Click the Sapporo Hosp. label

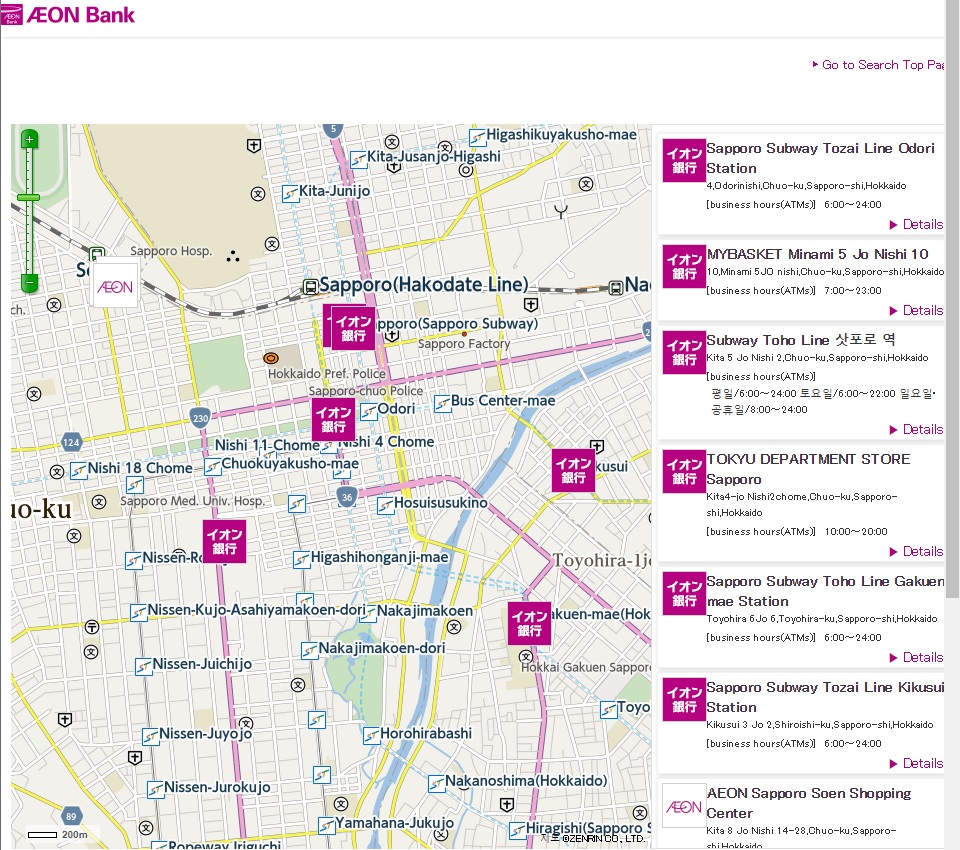pyautogui.click(x=171, y=251)
